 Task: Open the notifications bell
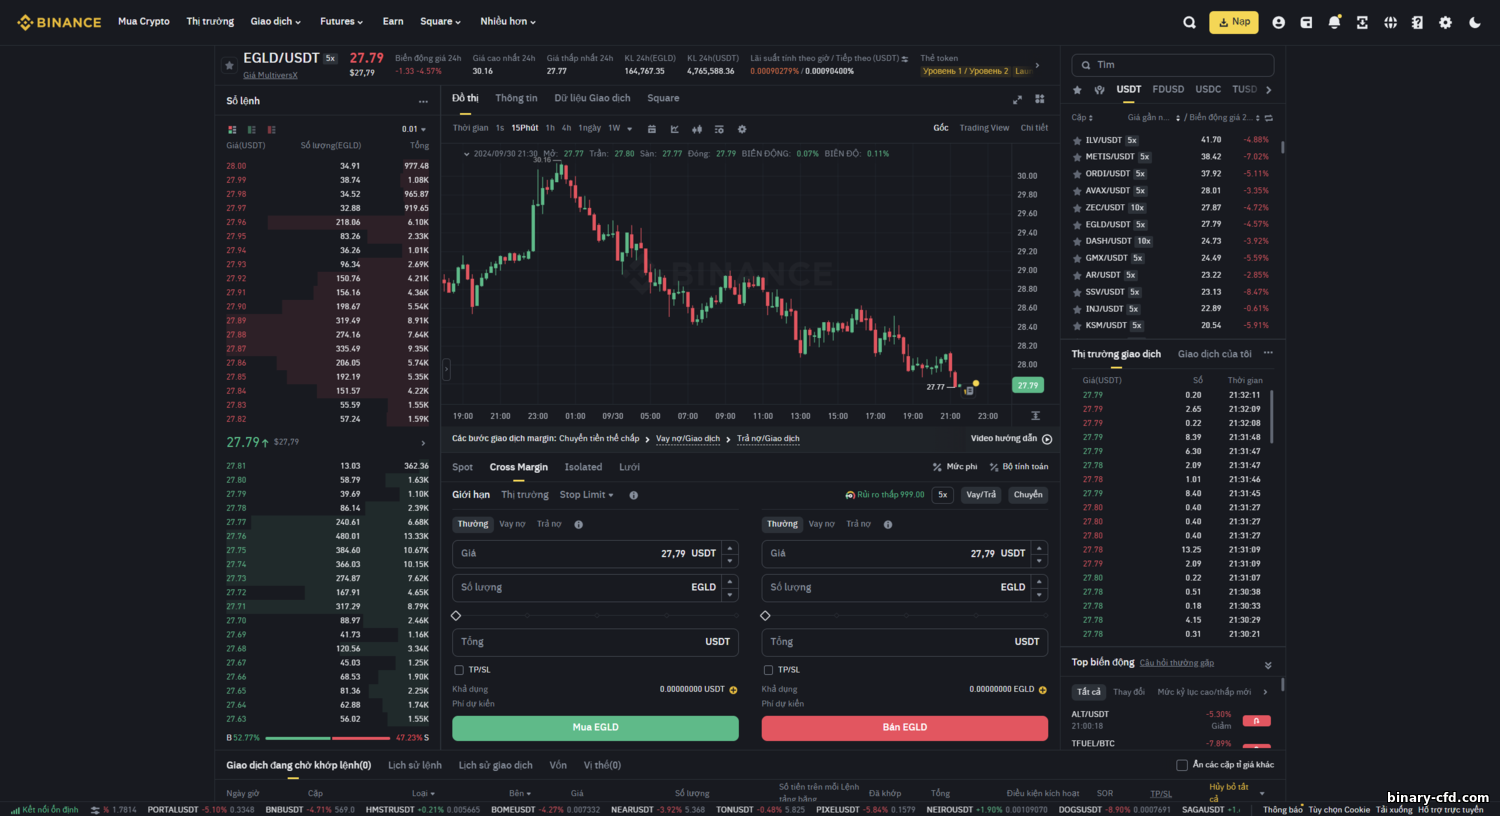[1334, 22]
